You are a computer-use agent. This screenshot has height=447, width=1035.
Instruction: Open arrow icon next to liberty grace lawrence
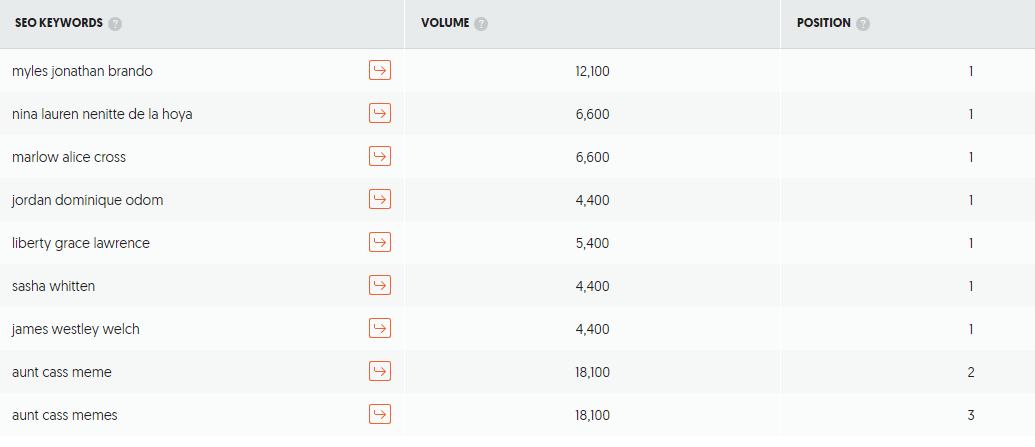coord(380,242)
